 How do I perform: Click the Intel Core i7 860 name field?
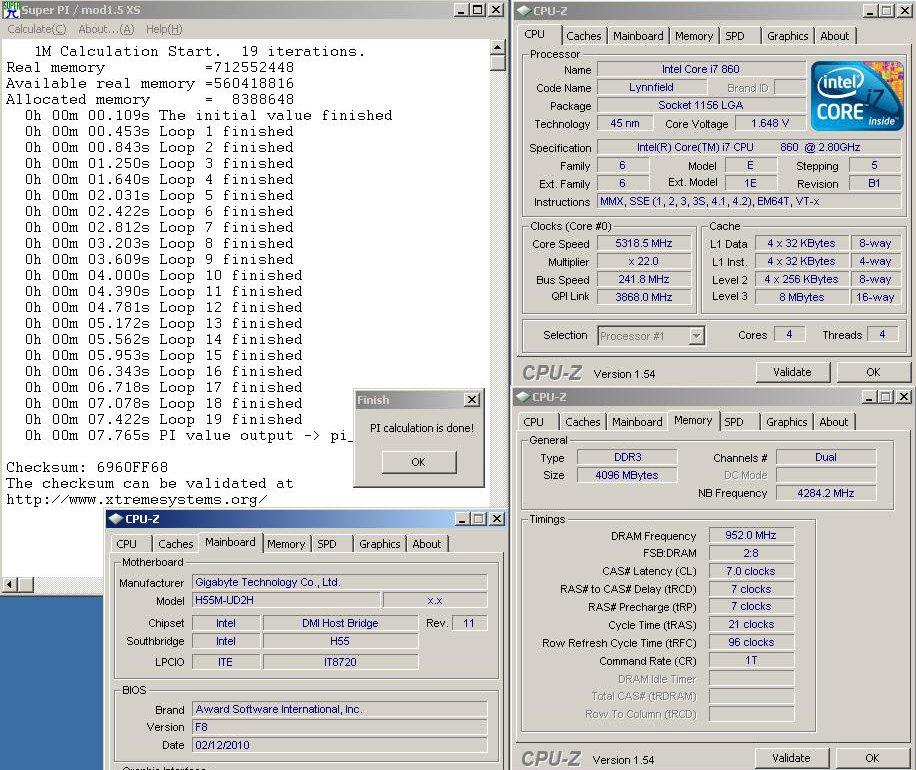pyautogui.click(x=700, y=69)
